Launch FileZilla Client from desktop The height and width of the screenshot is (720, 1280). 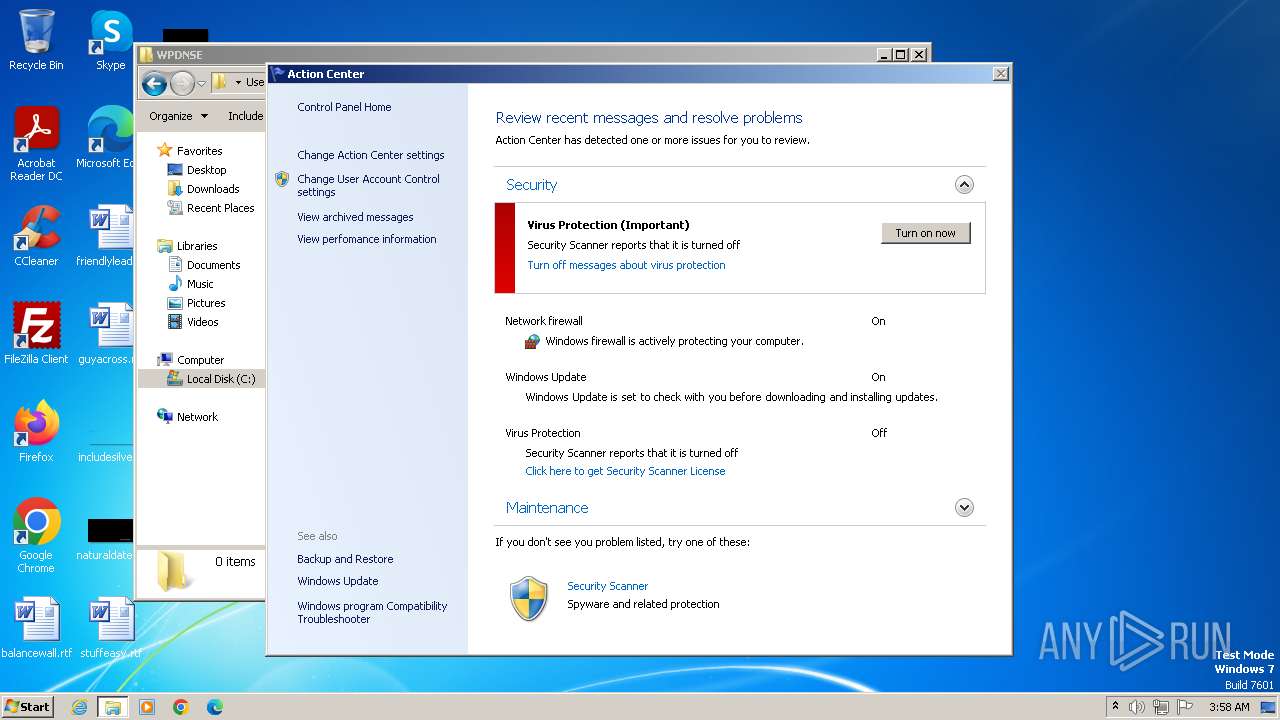point(36,334)
